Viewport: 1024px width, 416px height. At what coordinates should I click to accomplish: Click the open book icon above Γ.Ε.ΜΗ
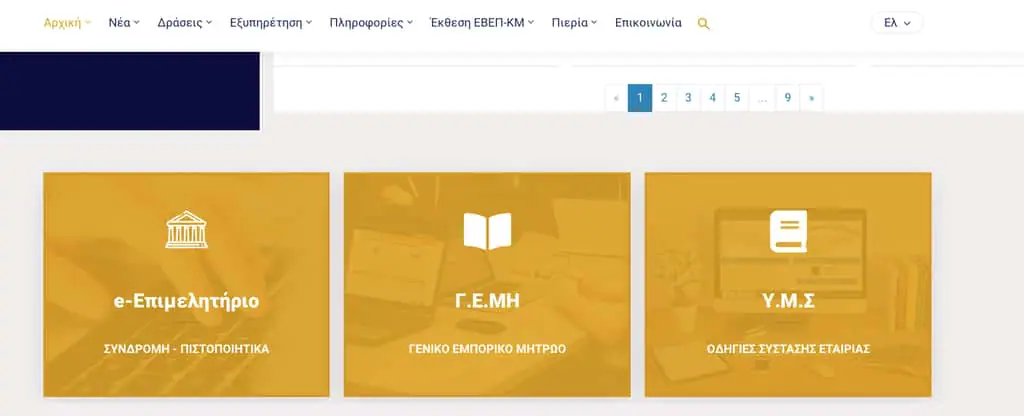(487, 231)
